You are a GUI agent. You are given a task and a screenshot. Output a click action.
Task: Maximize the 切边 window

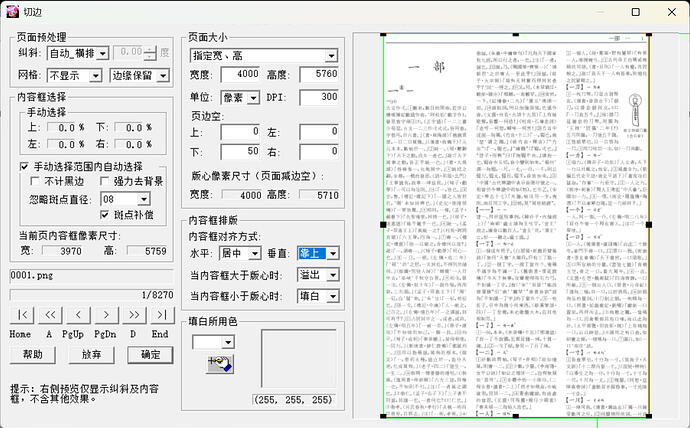coord(635,12)
